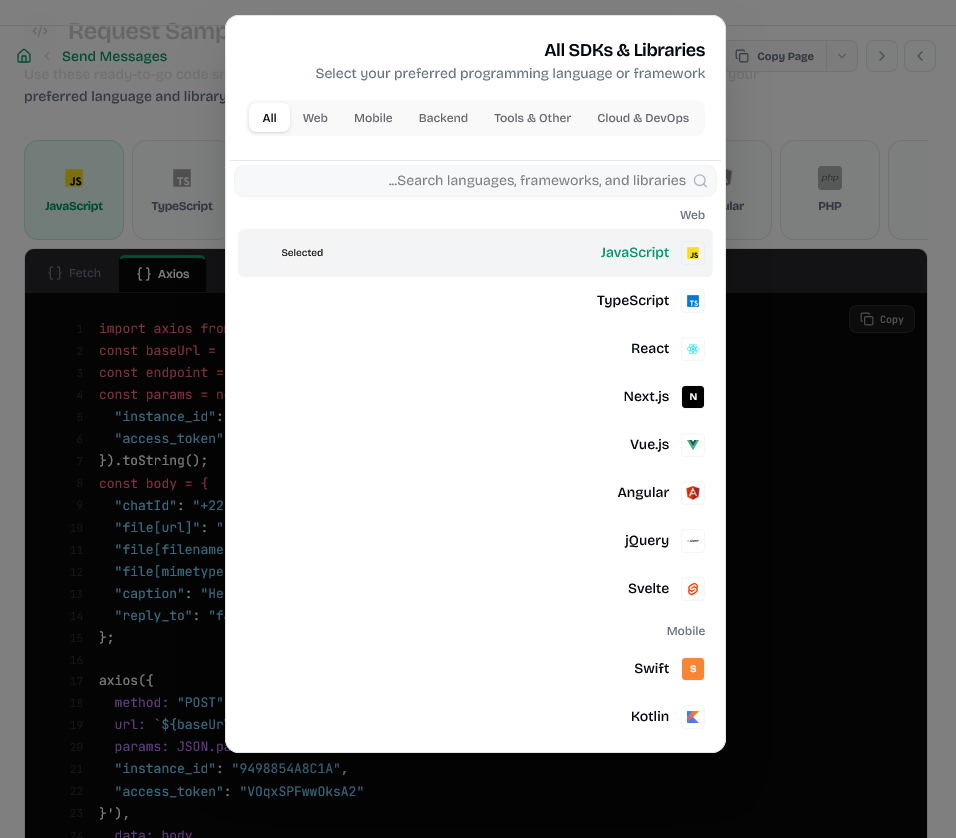Go to previous page arrow button
This screenshot has width=956, height=838.
tap(920, 56)
